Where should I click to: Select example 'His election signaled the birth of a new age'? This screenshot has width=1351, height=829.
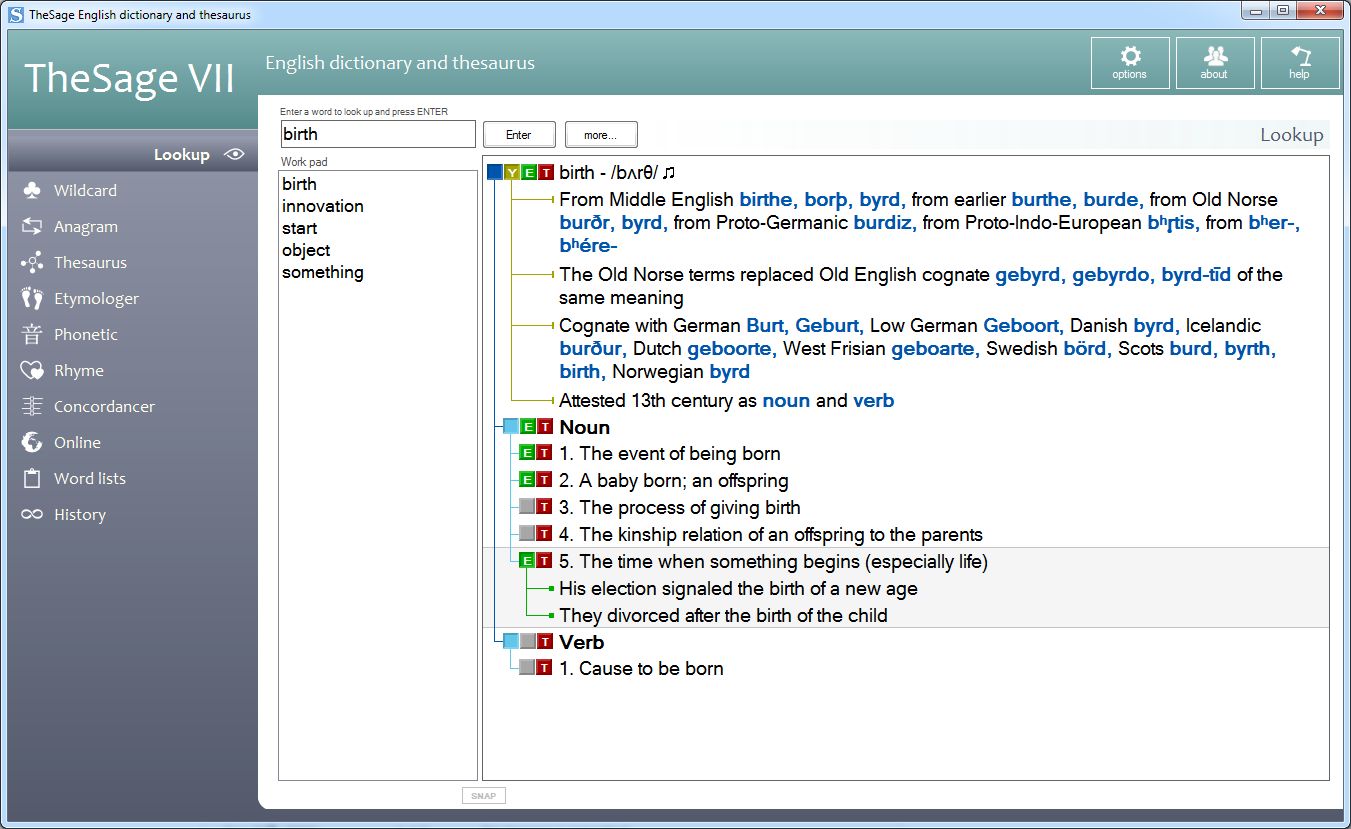(x=738, y=588)
